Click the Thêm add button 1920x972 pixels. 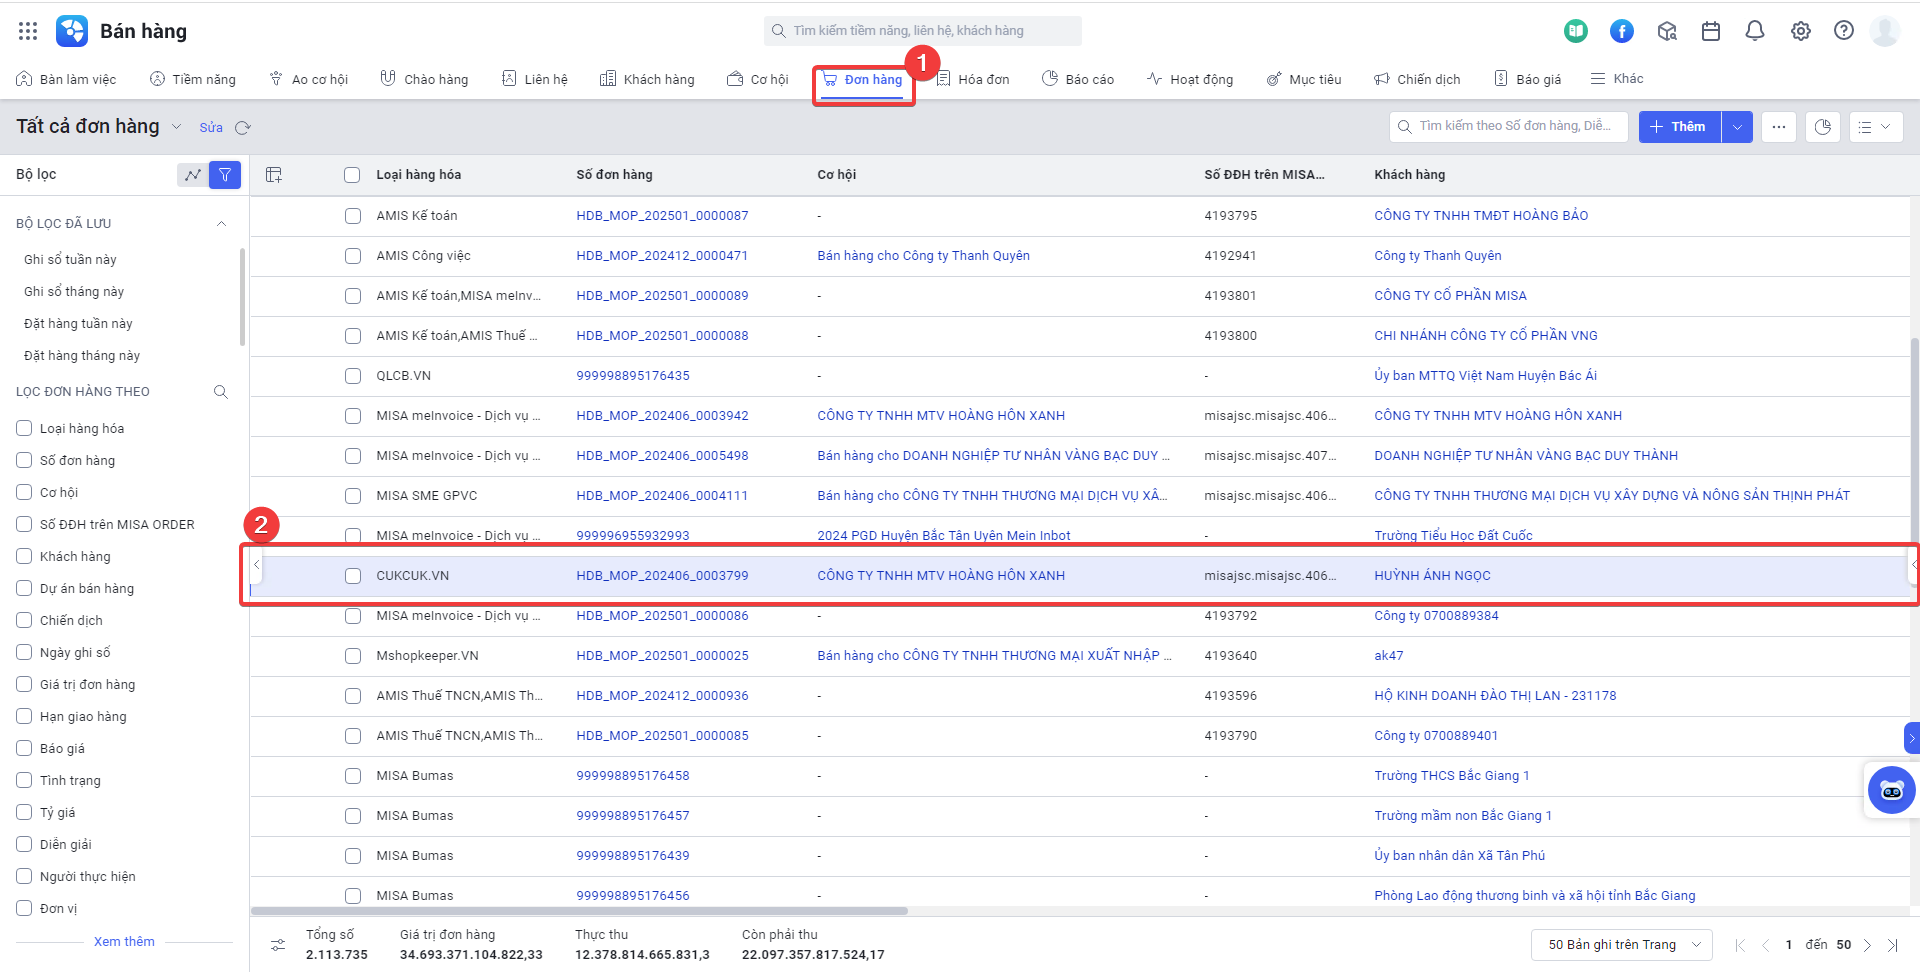tap(1679, 127)
